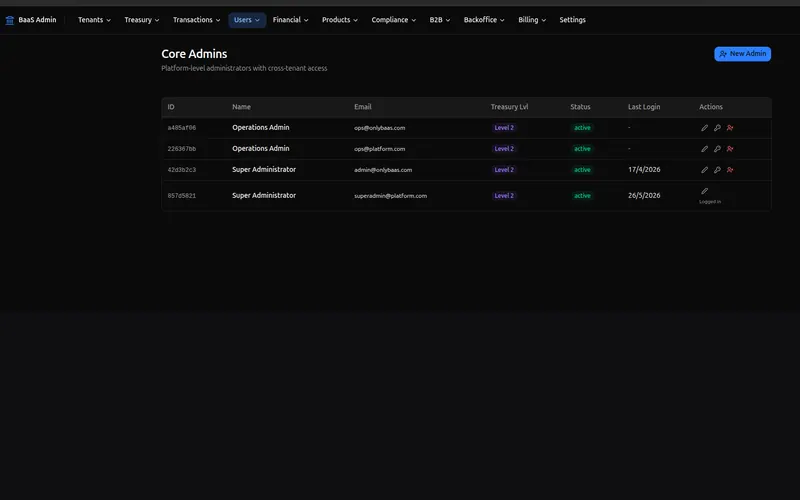
Task: Click the Treasury Lvl column header
Action: (x=509, y=107)
